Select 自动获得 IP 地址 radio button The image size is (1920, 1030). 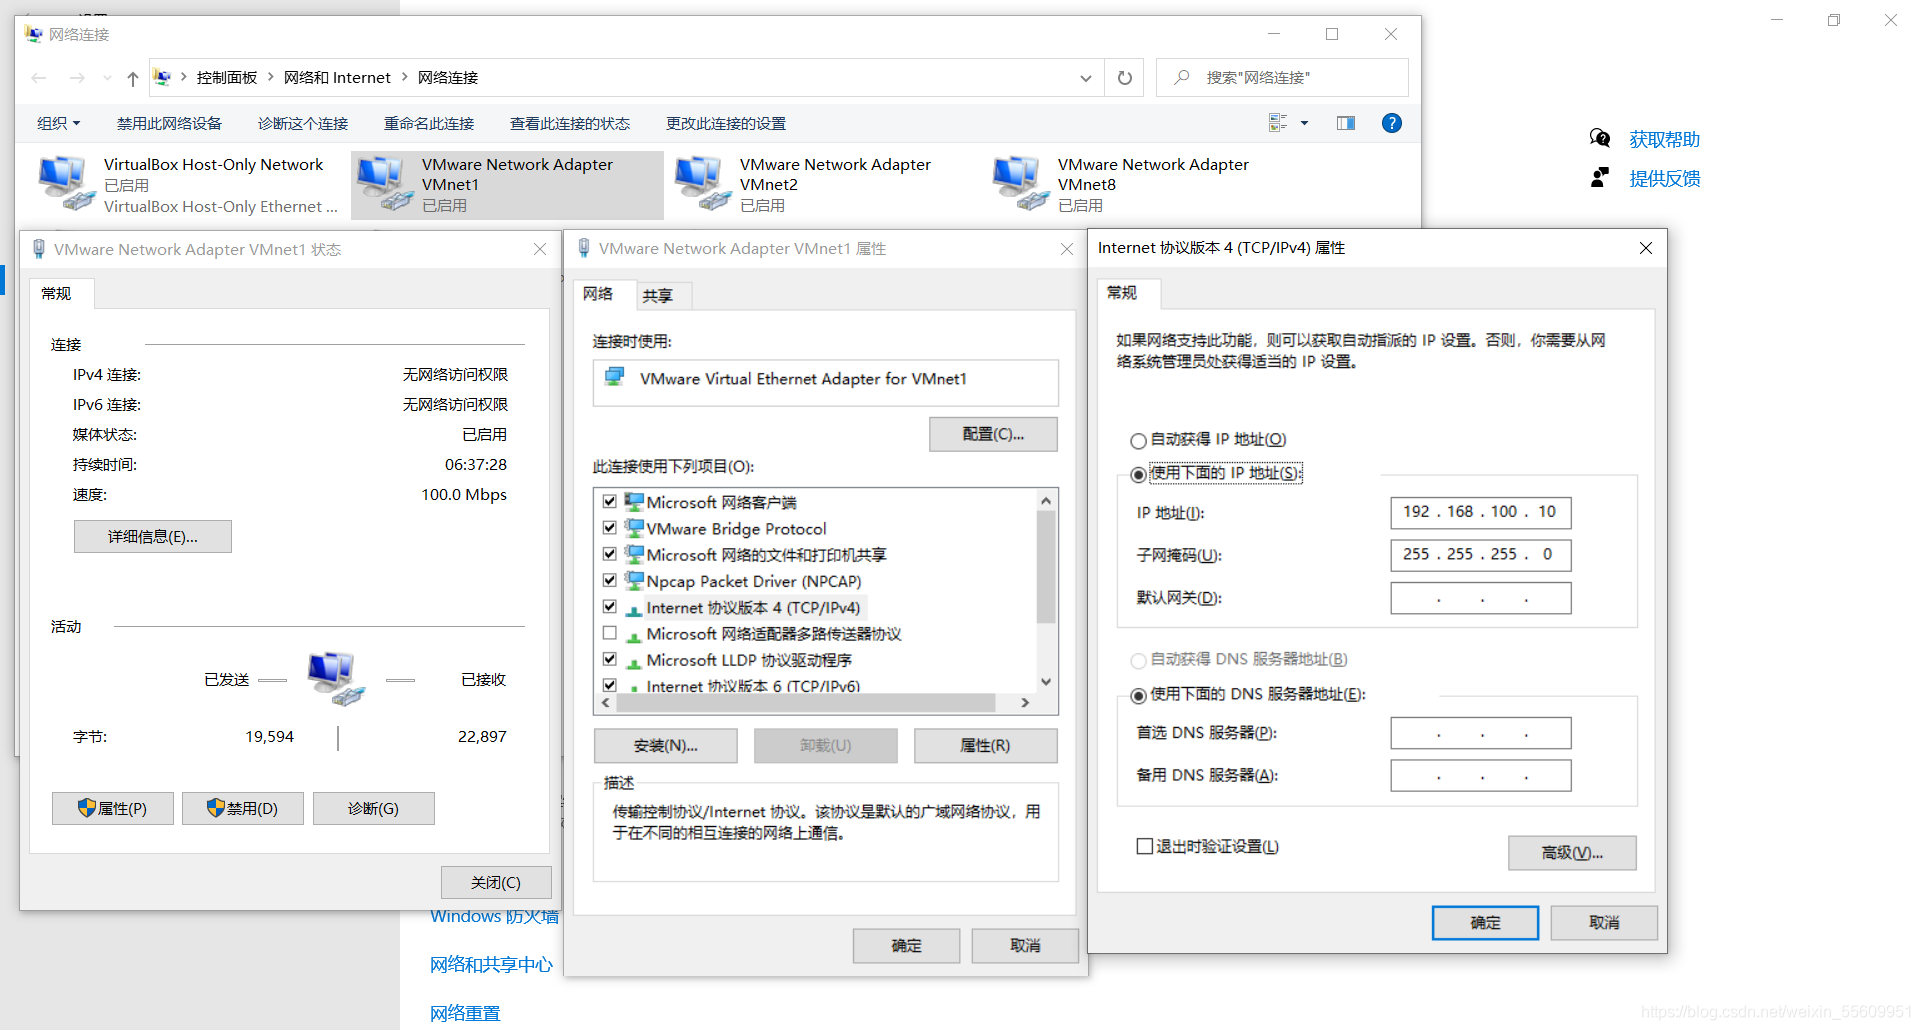[1138, 440]
